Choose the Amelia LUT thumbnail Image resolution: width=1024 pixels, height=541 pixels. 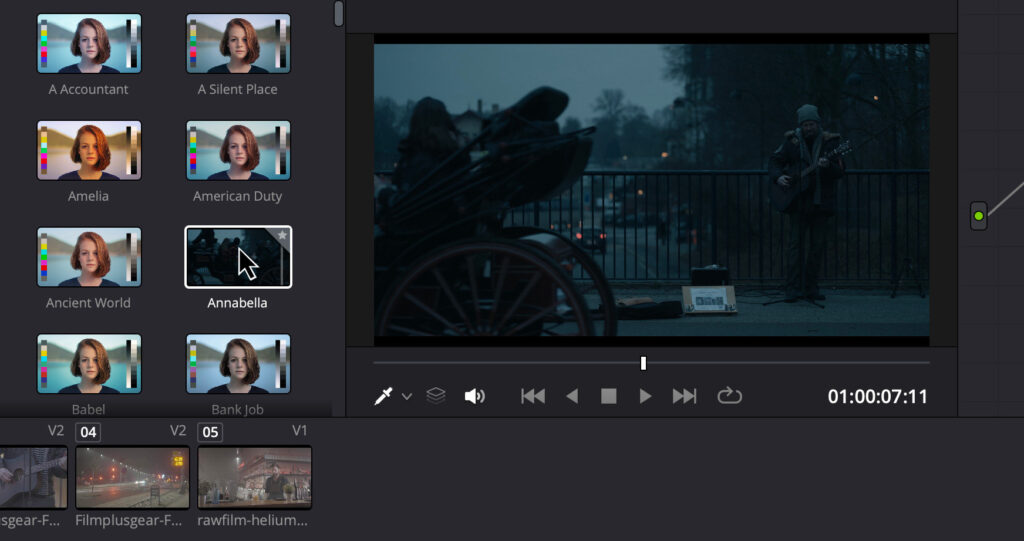[x=89, y=150]
